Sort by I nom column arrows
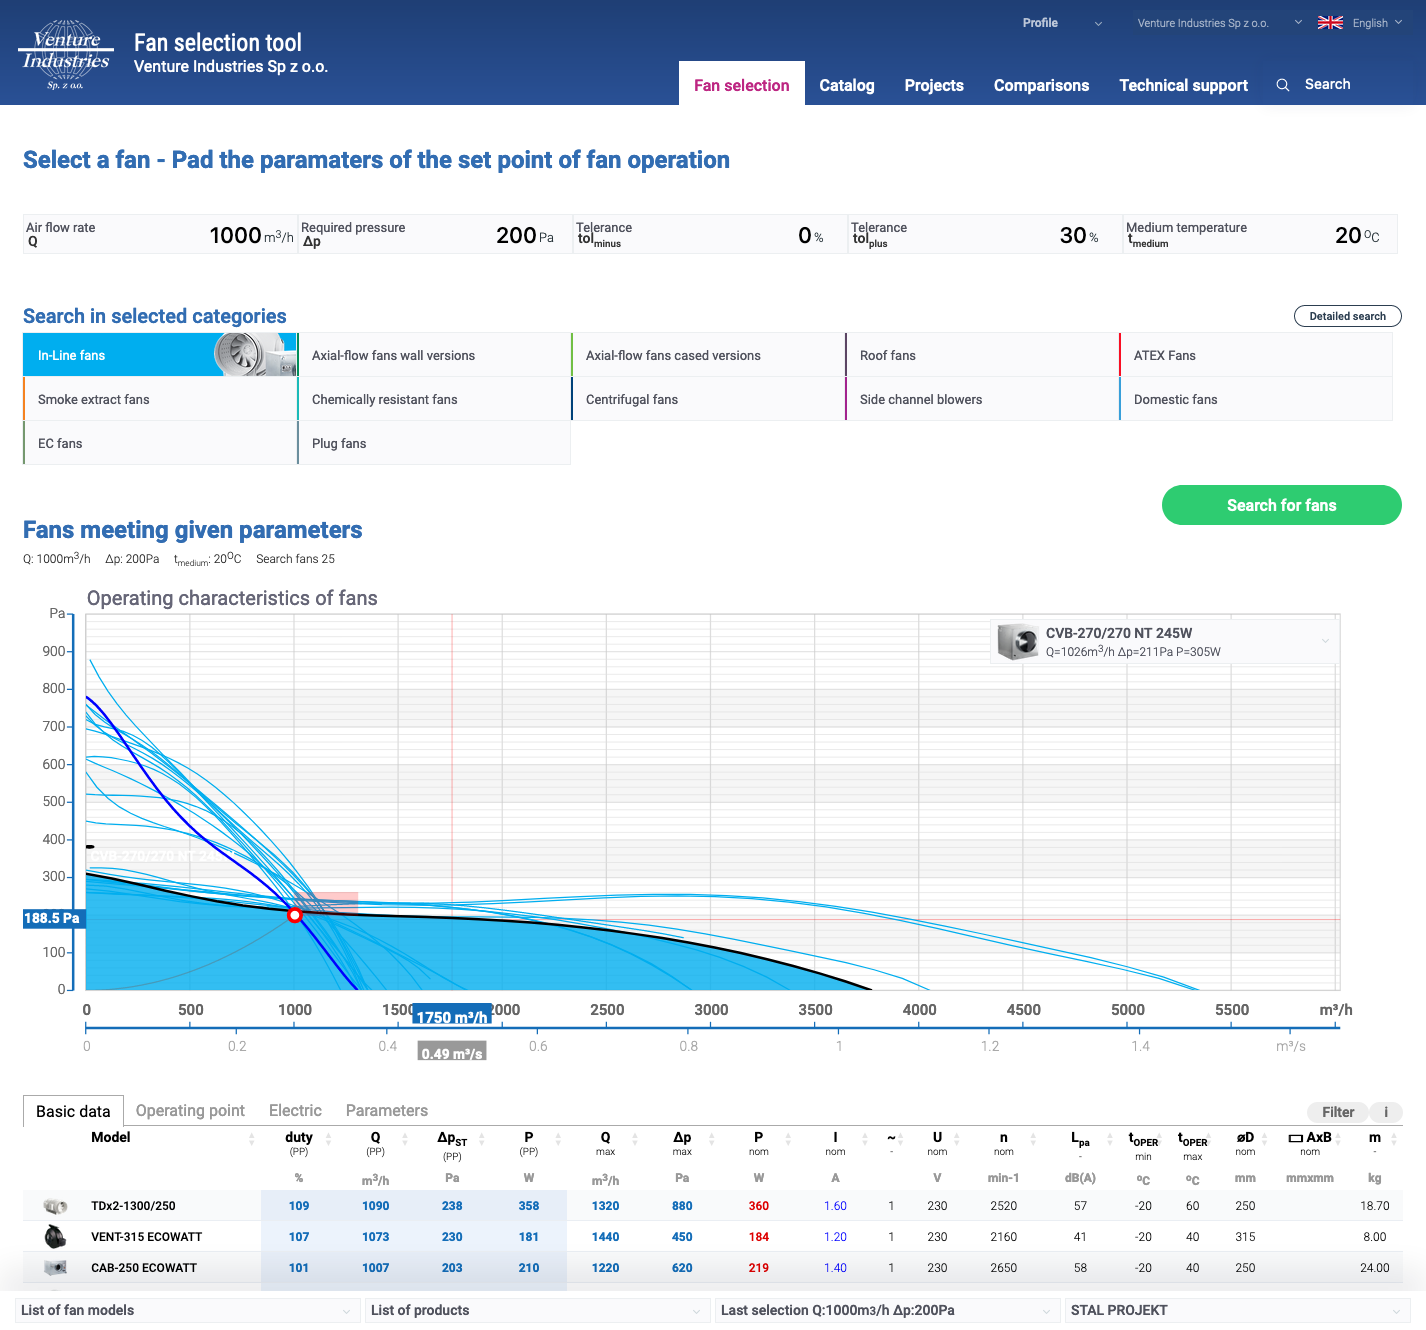1426x1330 pixels. coord(865,1139)
